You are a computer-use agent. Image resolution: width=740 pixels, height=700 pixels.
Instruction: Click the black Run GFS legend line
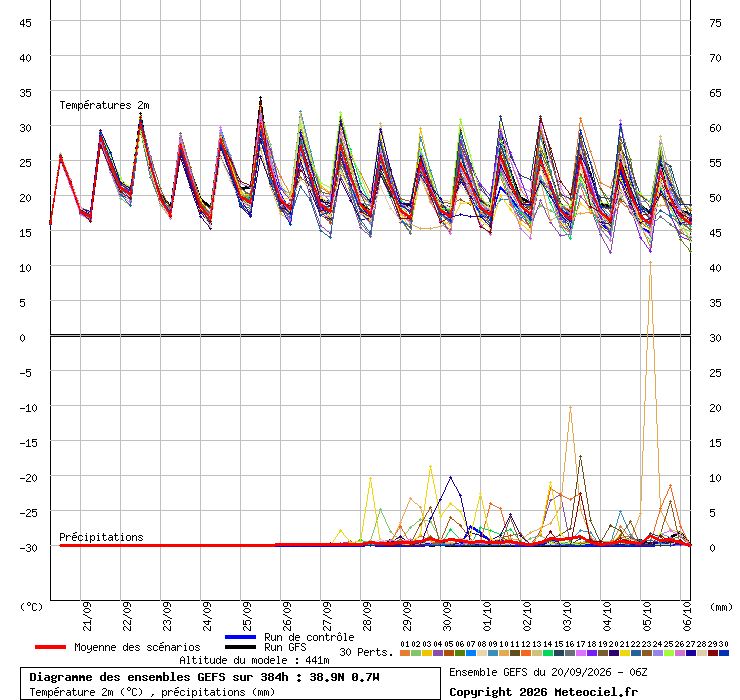241,647
